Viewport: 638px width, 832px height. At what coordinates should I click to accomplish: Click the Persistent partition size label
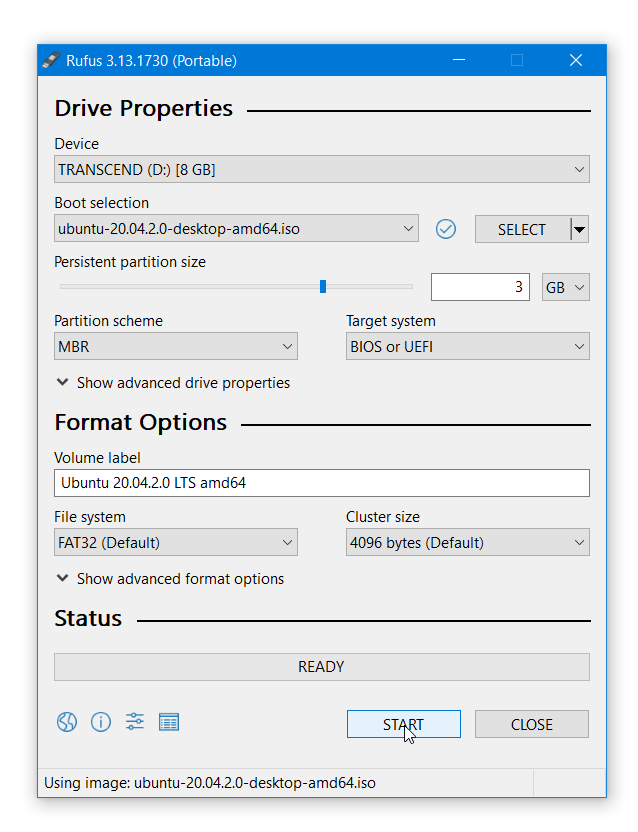[130, 262]
